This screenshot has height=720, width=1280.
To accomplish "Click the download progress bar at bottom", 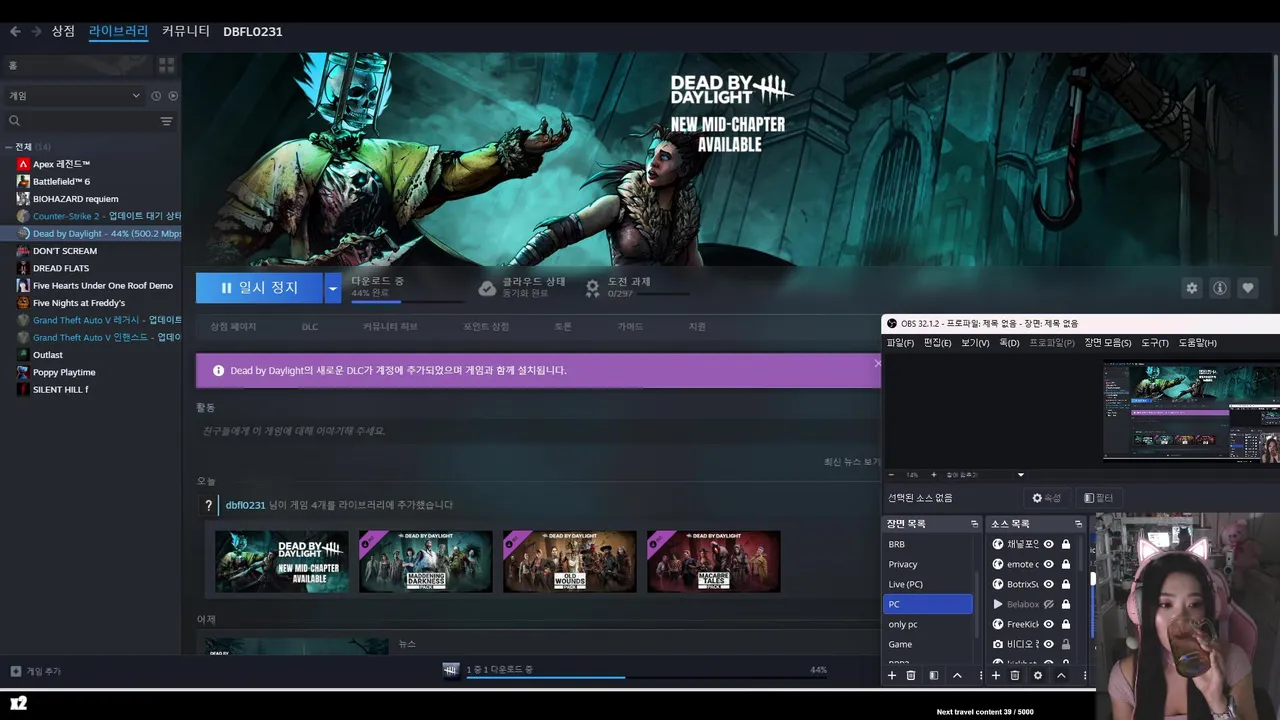I will tap(645, 677).
